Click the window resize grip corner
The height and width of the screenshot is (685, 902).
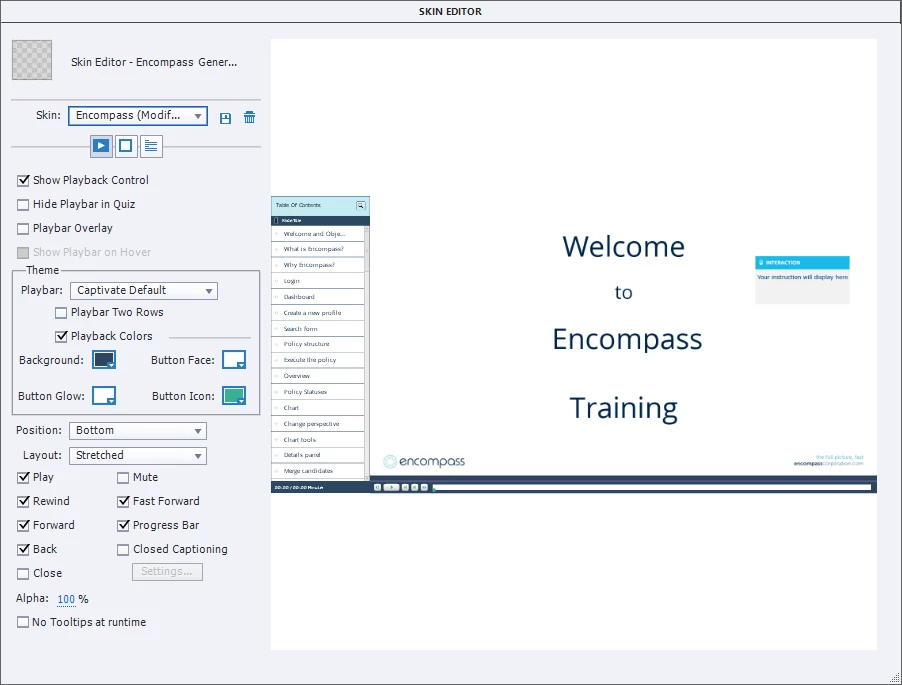click(895, 678)
